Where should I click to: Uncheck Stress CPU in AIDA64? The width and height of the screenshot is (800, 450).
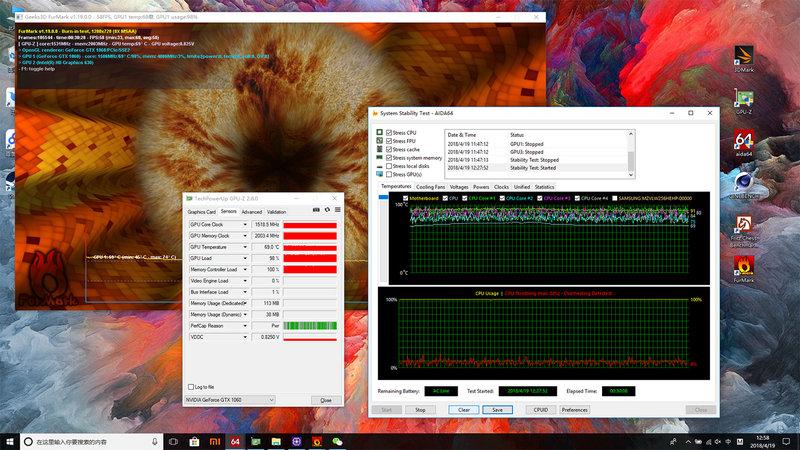(x=389, y=133)
